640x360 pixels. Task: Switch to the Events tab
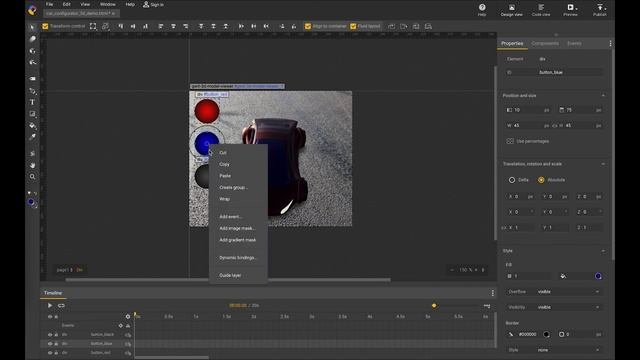pyautogui.click(x=574, y=43)
